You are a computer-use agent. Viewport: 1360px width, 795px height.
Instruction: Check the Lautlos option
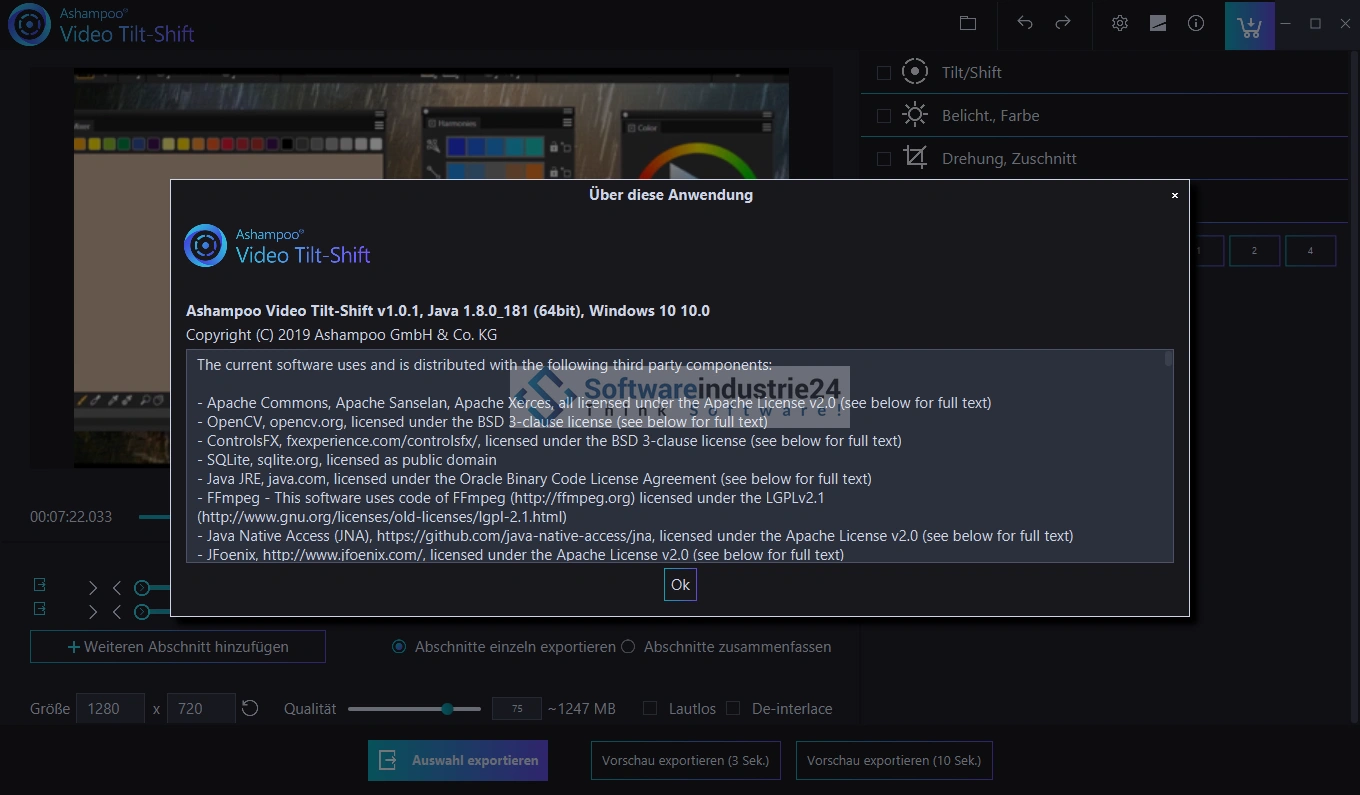click(x=650, y=708)
